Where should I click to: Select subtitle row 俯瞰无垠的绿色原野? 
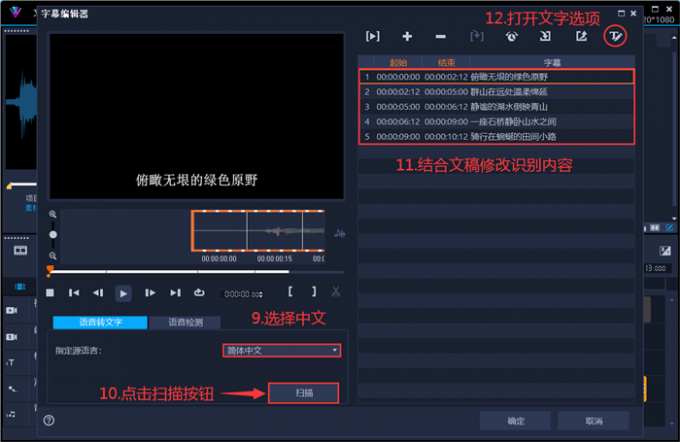coord(497,77)
